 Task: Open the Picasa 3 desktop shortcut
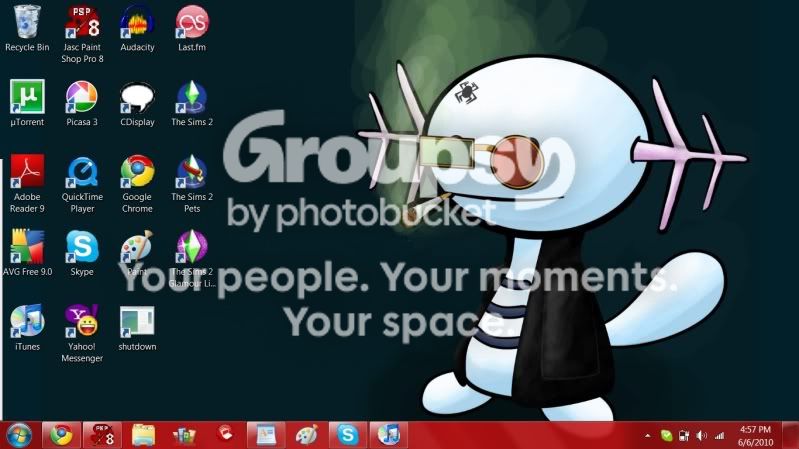tap(82, 103)
